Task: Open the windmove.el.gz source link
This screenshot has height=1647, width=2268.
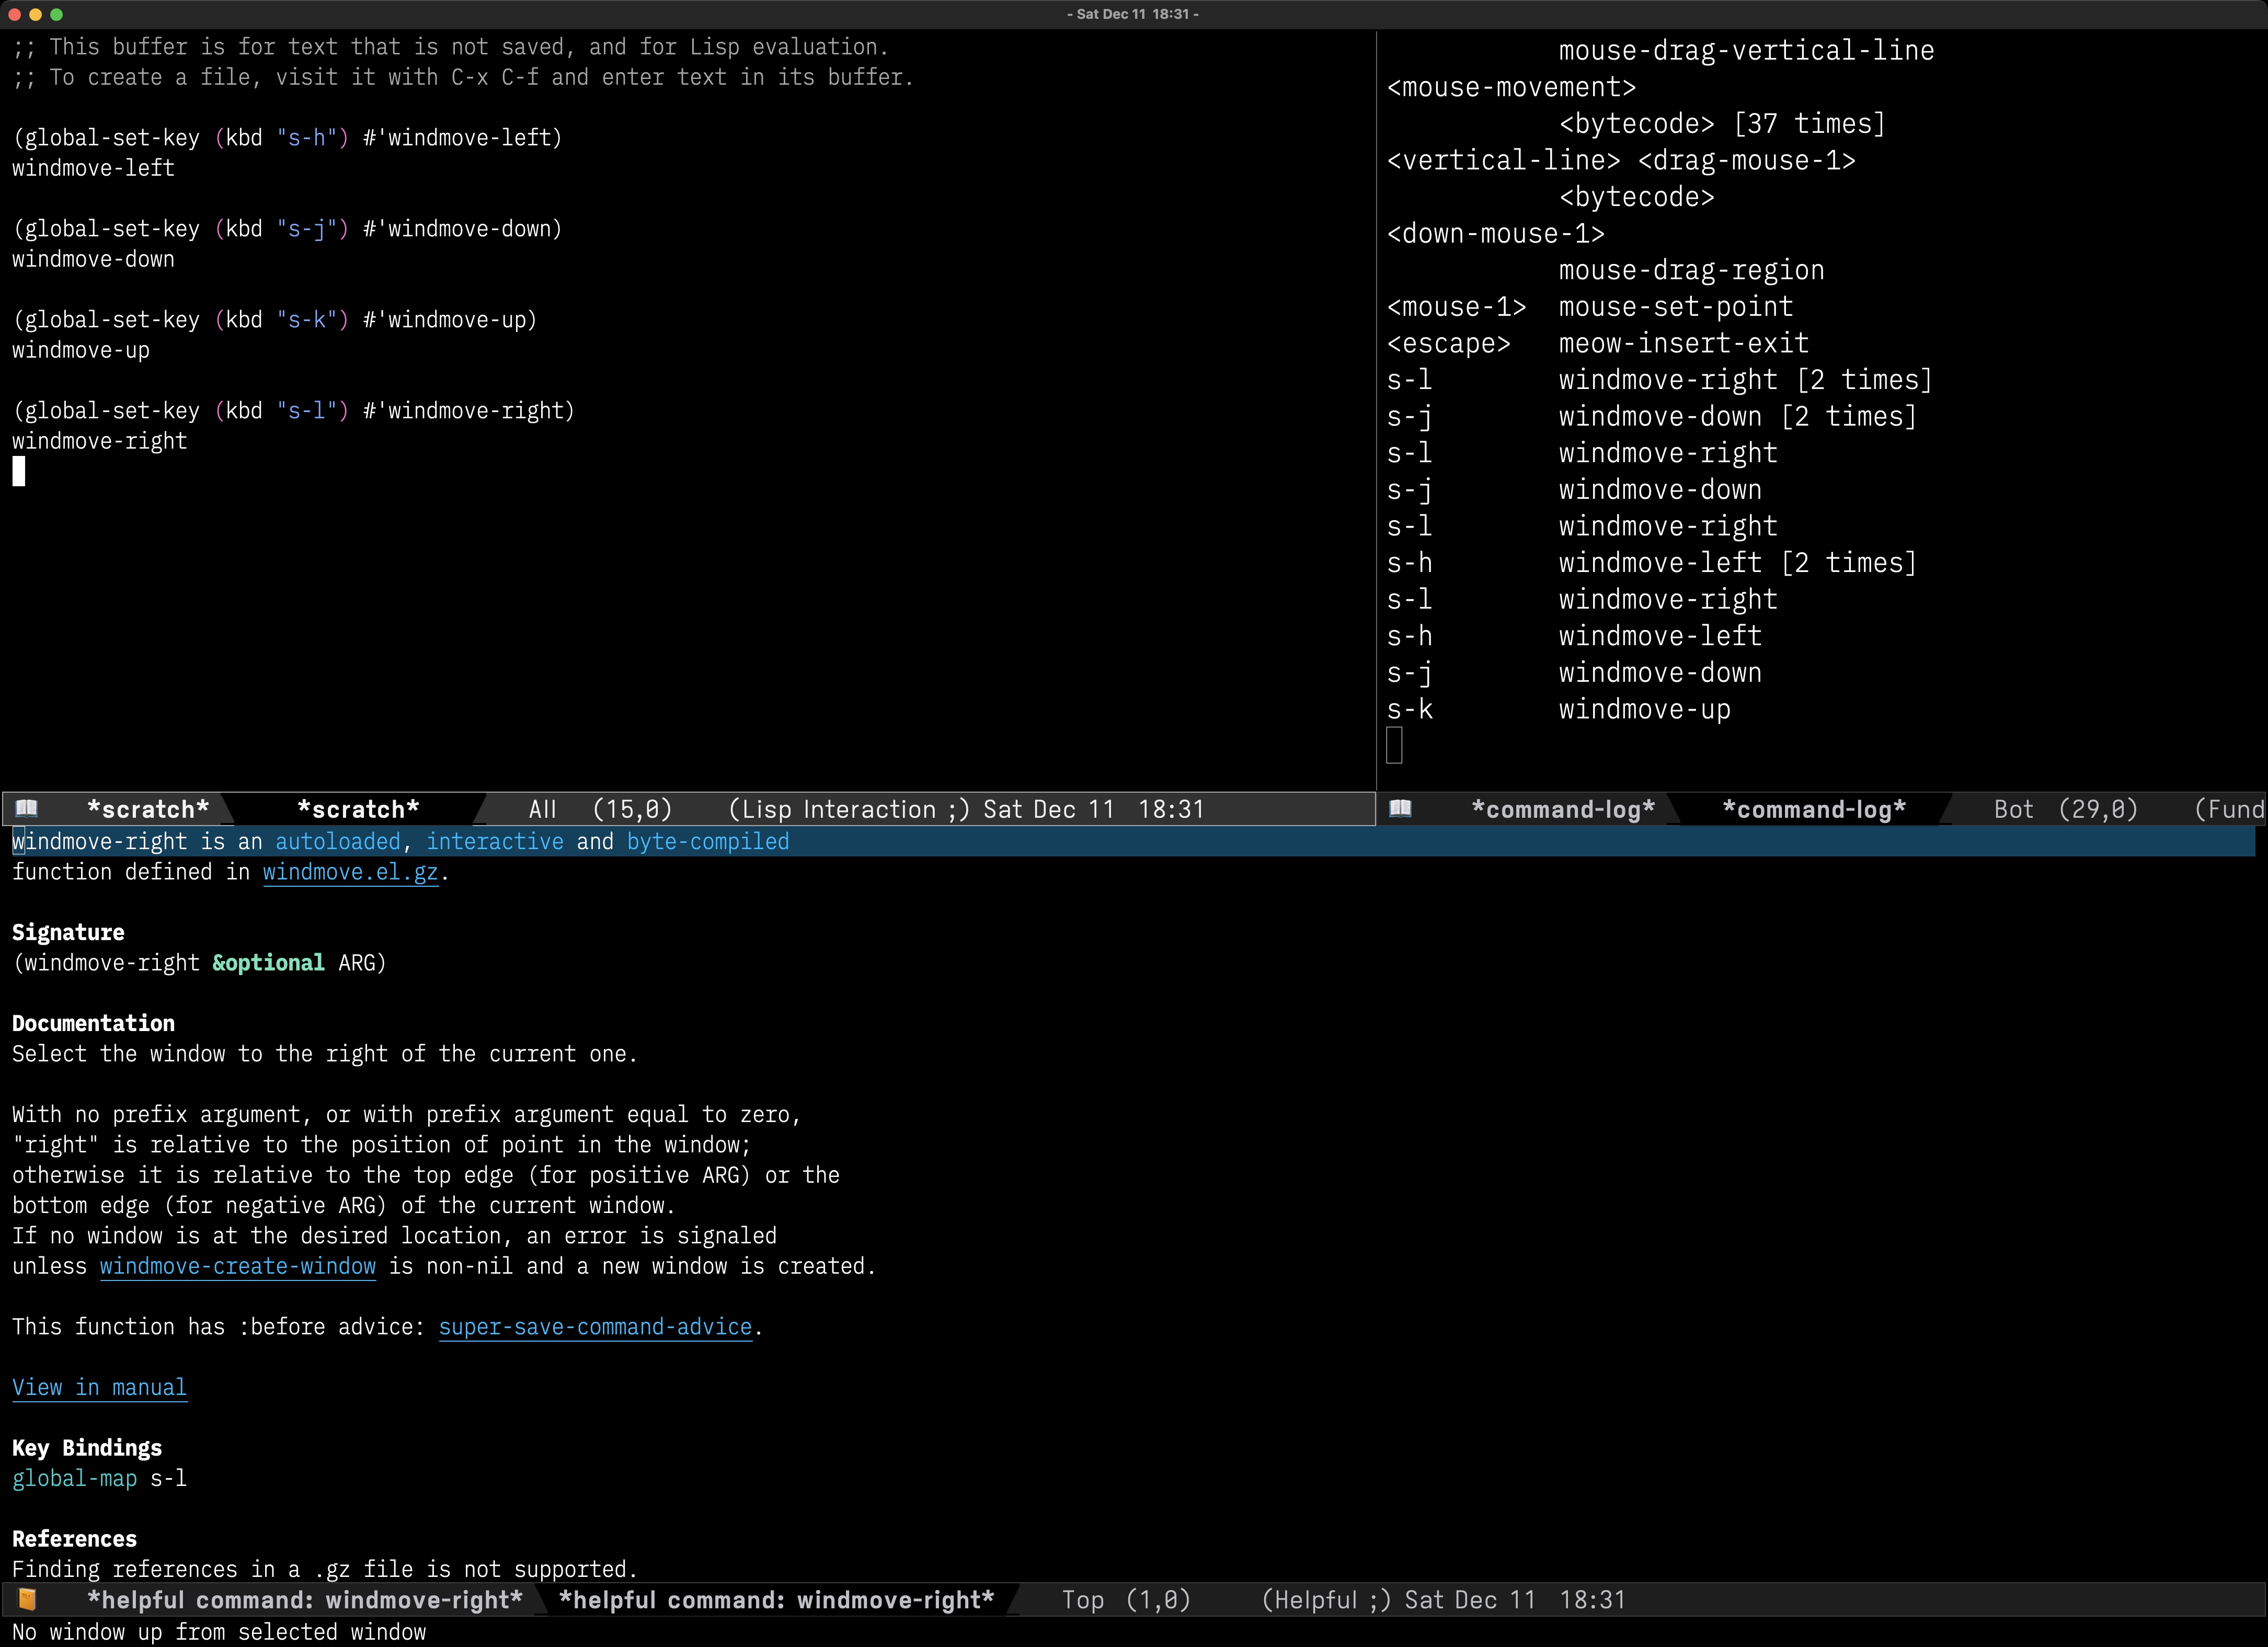Action: pos(350,872)
